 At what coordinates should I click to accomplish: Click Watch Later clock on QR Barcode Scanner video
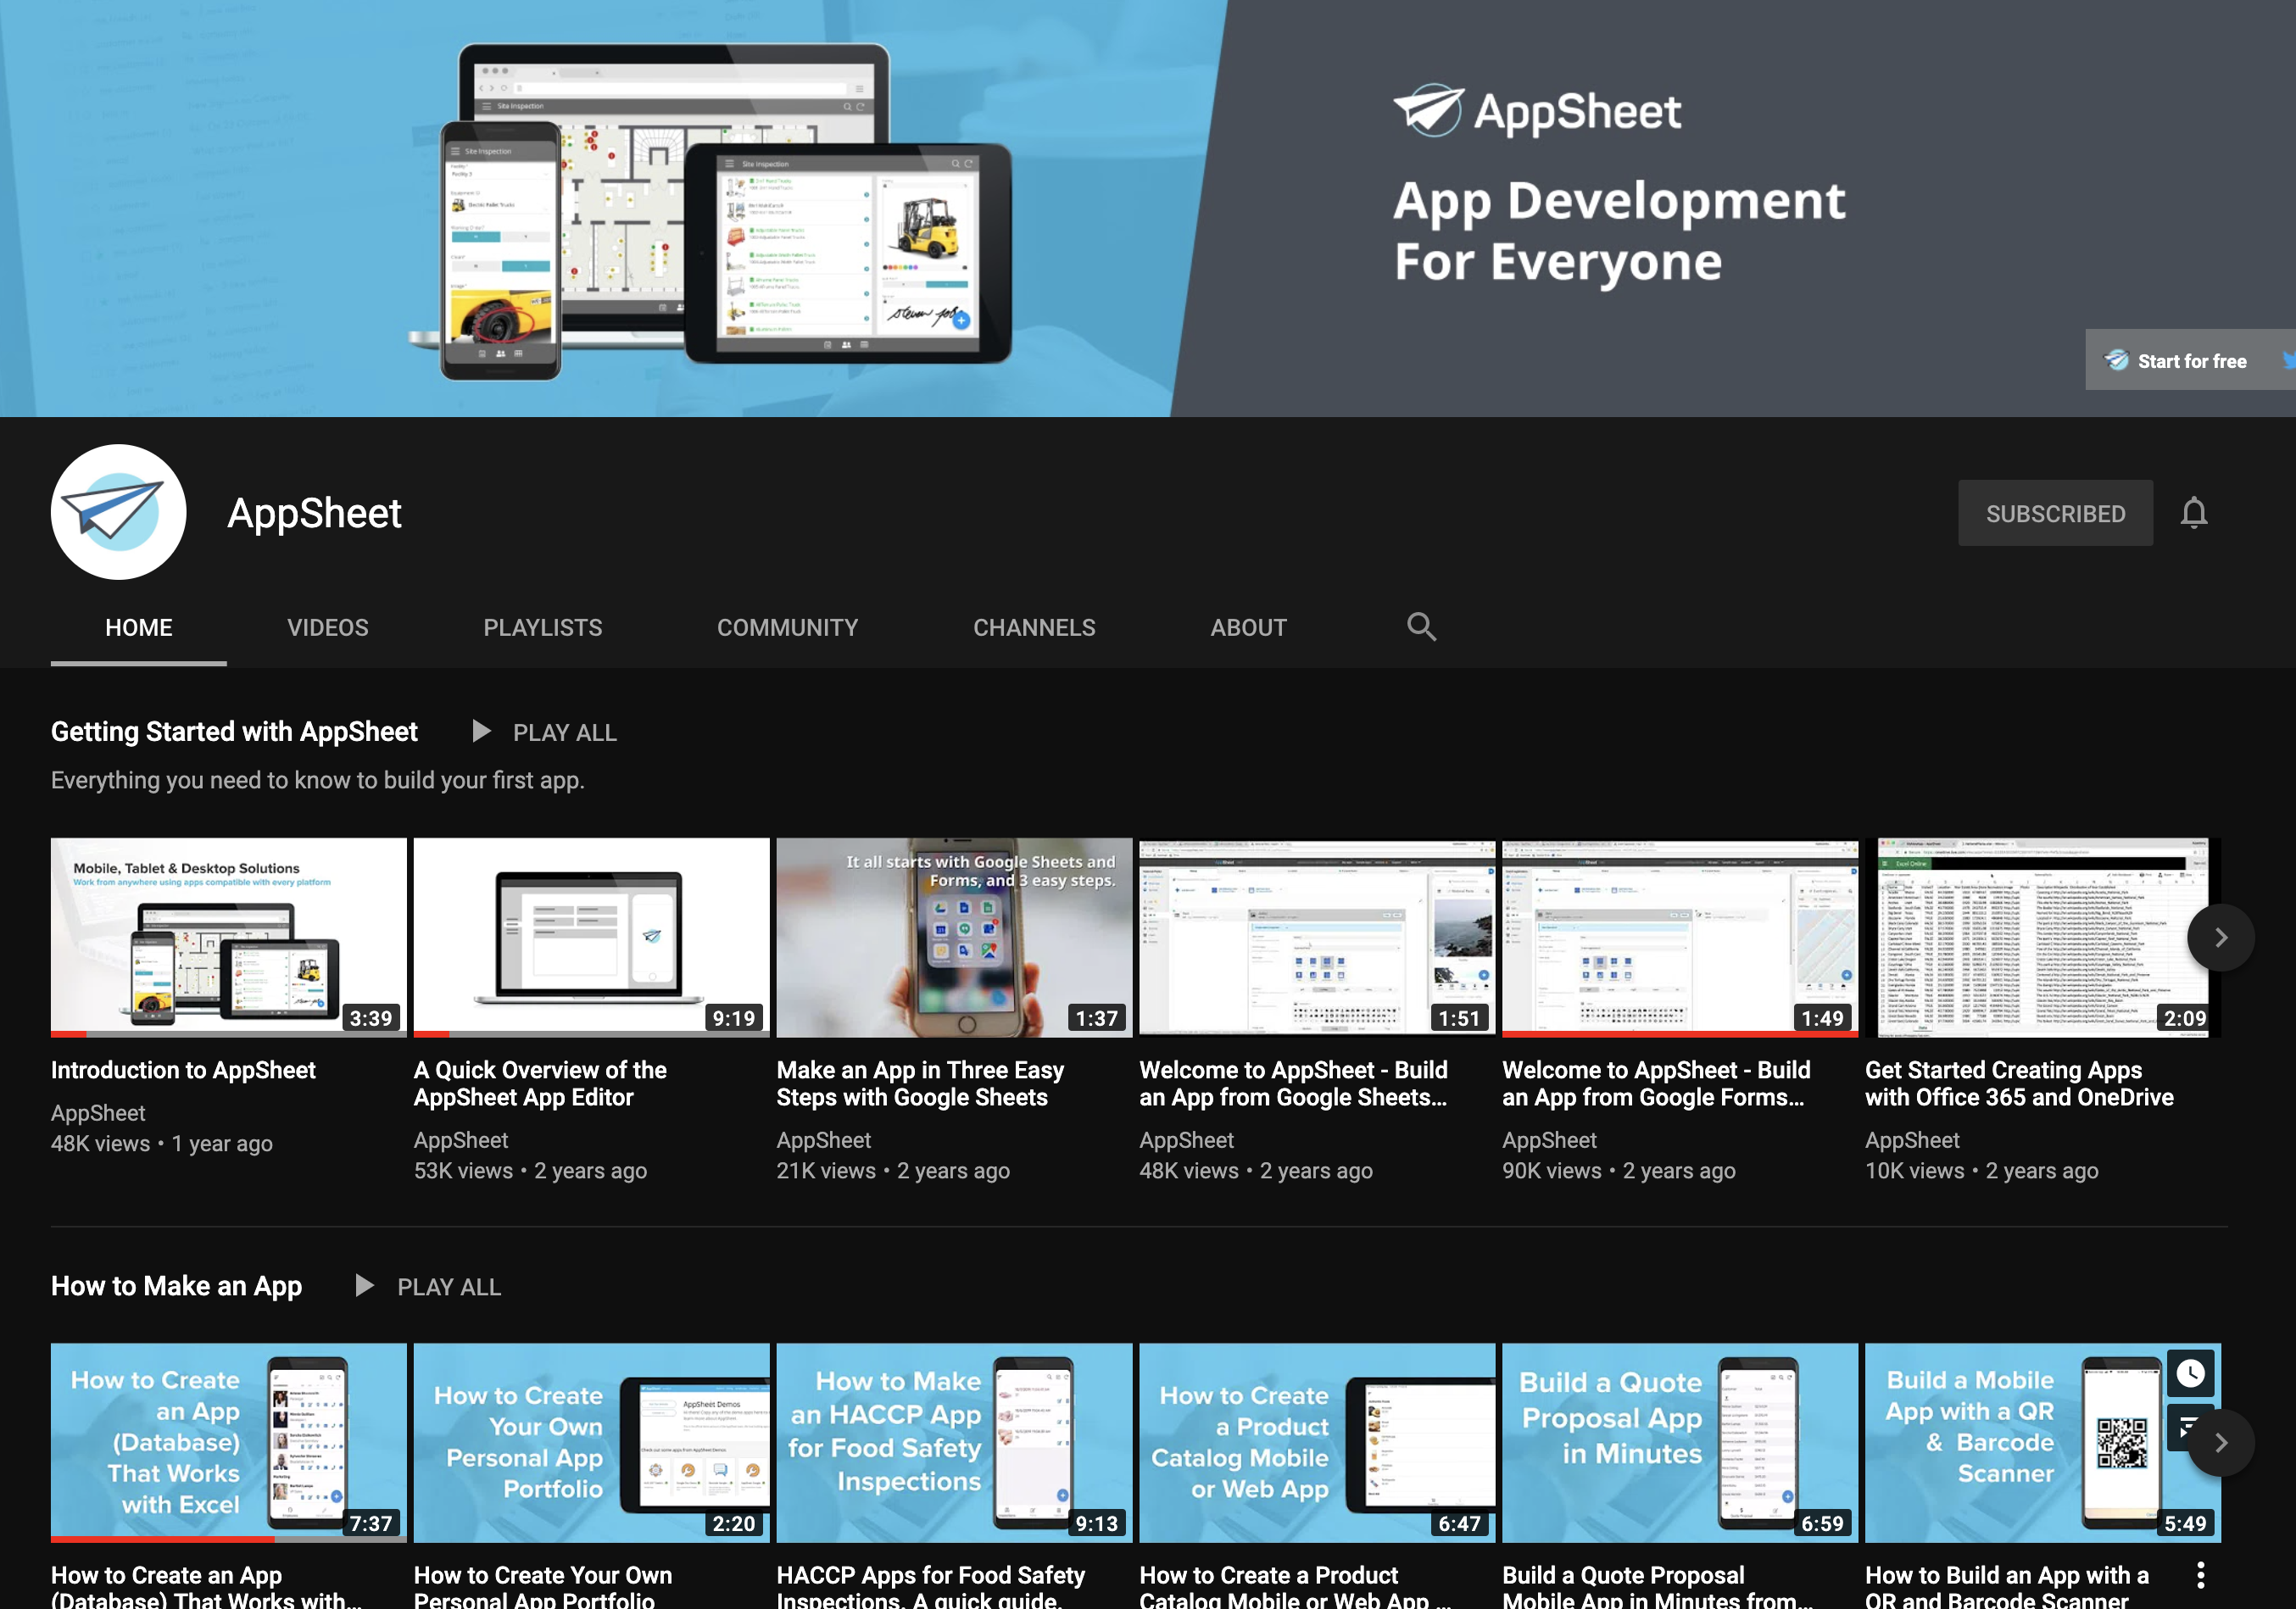[x=2190, y=1375]
